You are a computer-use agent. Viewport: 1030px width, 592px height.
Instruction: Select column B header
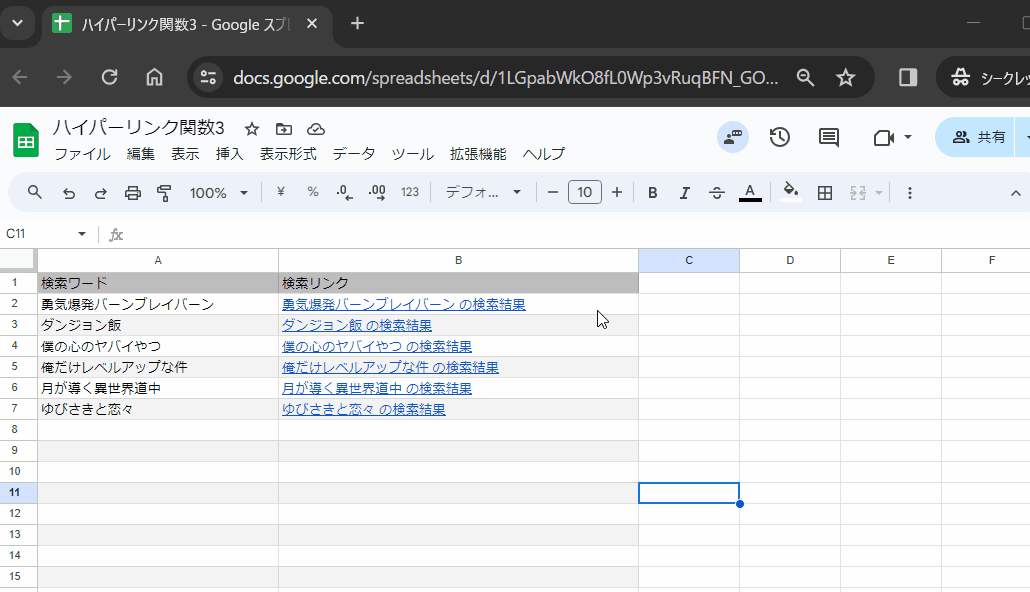pyautogui.click(x=458, y=260)
